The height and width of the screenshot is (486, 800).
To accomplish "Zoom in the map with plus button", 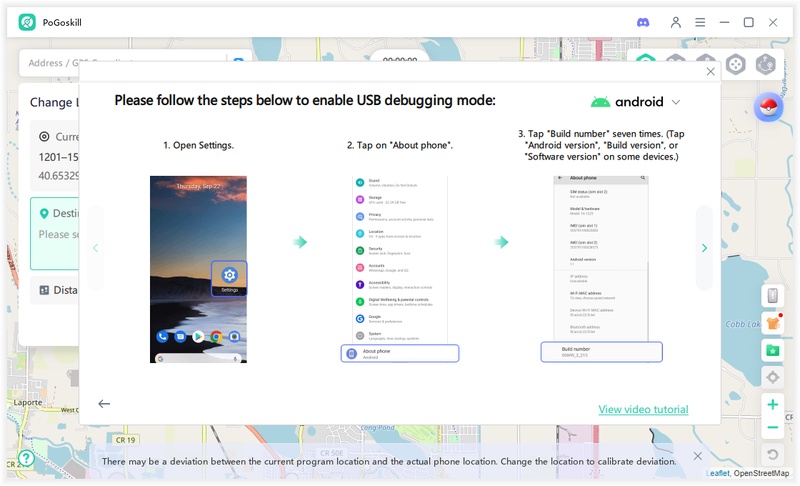I will 772,404.
